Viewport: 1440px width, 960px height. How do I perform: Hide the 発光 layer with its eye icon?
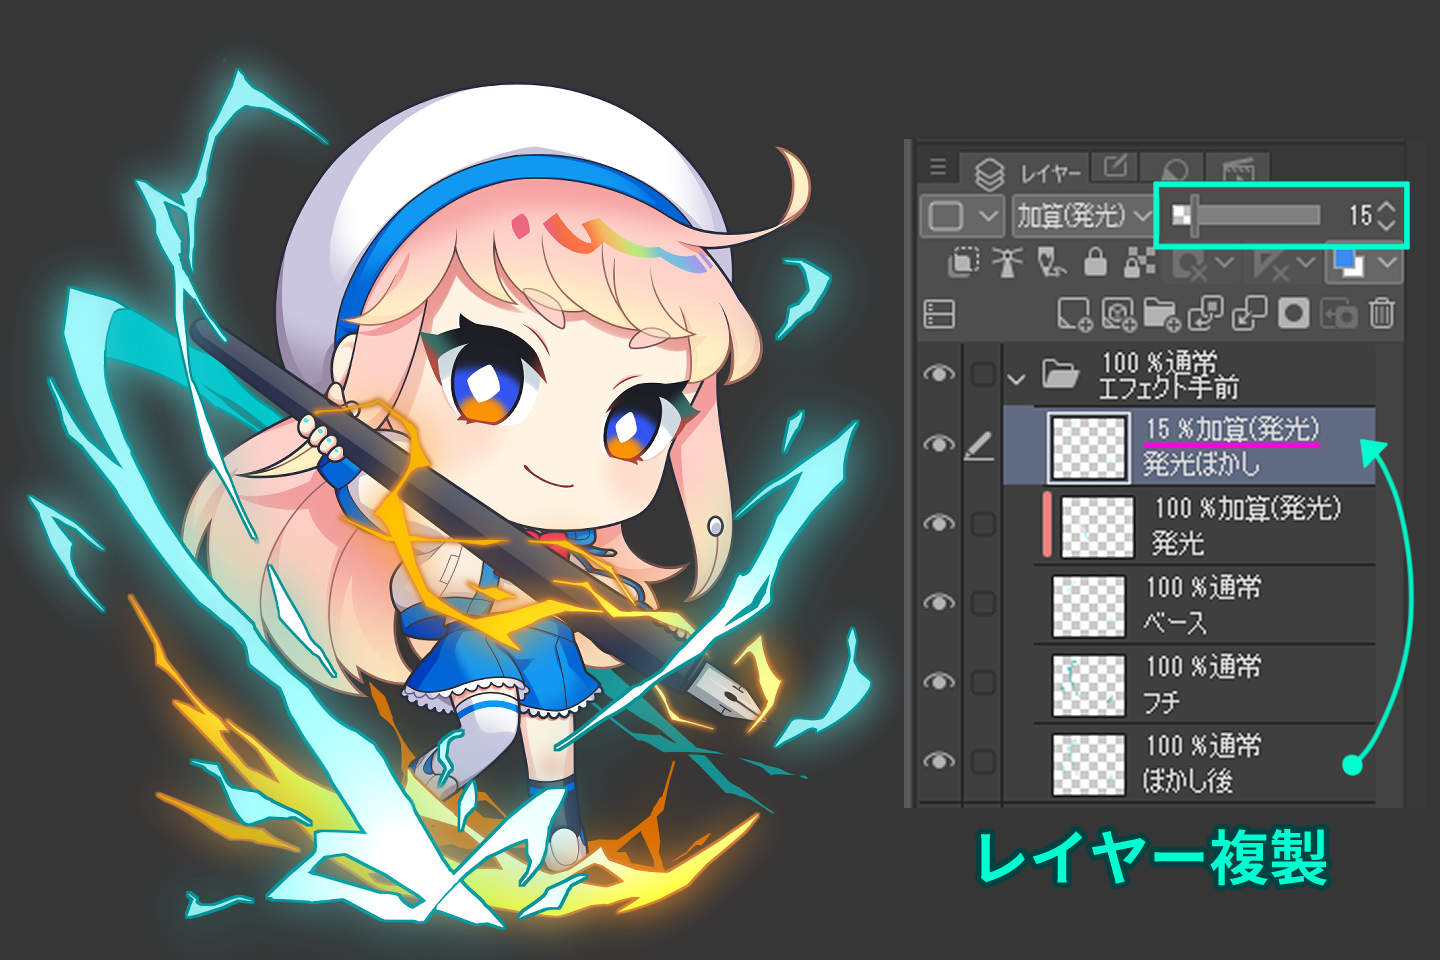(x=938, y=523)
